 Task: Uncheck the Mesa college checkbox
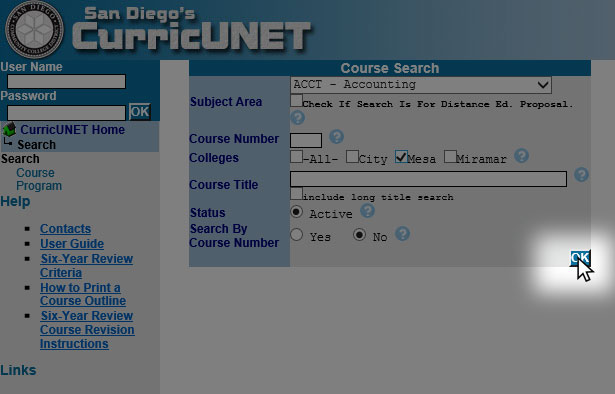[x=401, y=156]
